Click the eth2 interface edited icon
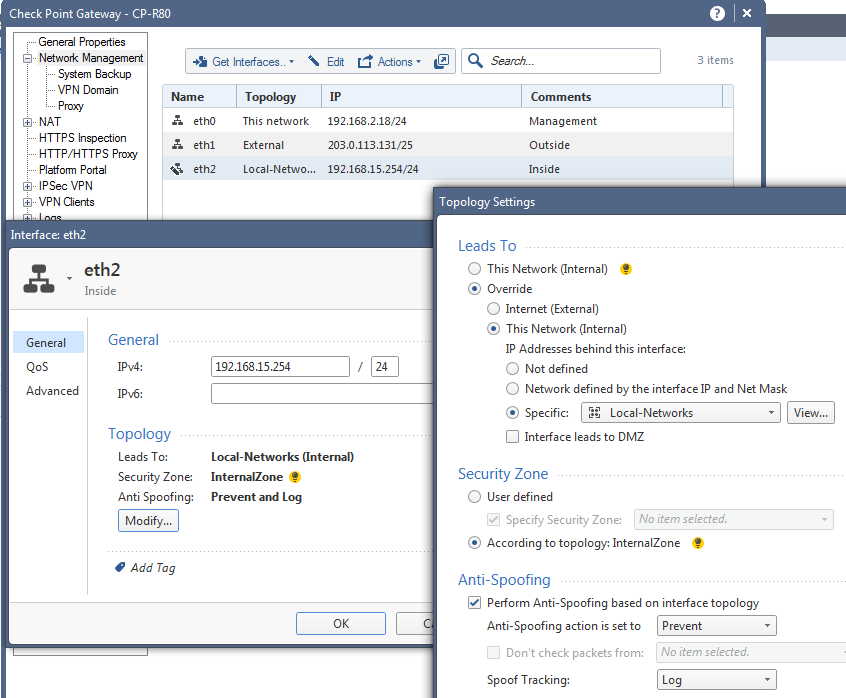Image resolution: width=846 pixels, height=698 pixels. (x=177, y=169)
